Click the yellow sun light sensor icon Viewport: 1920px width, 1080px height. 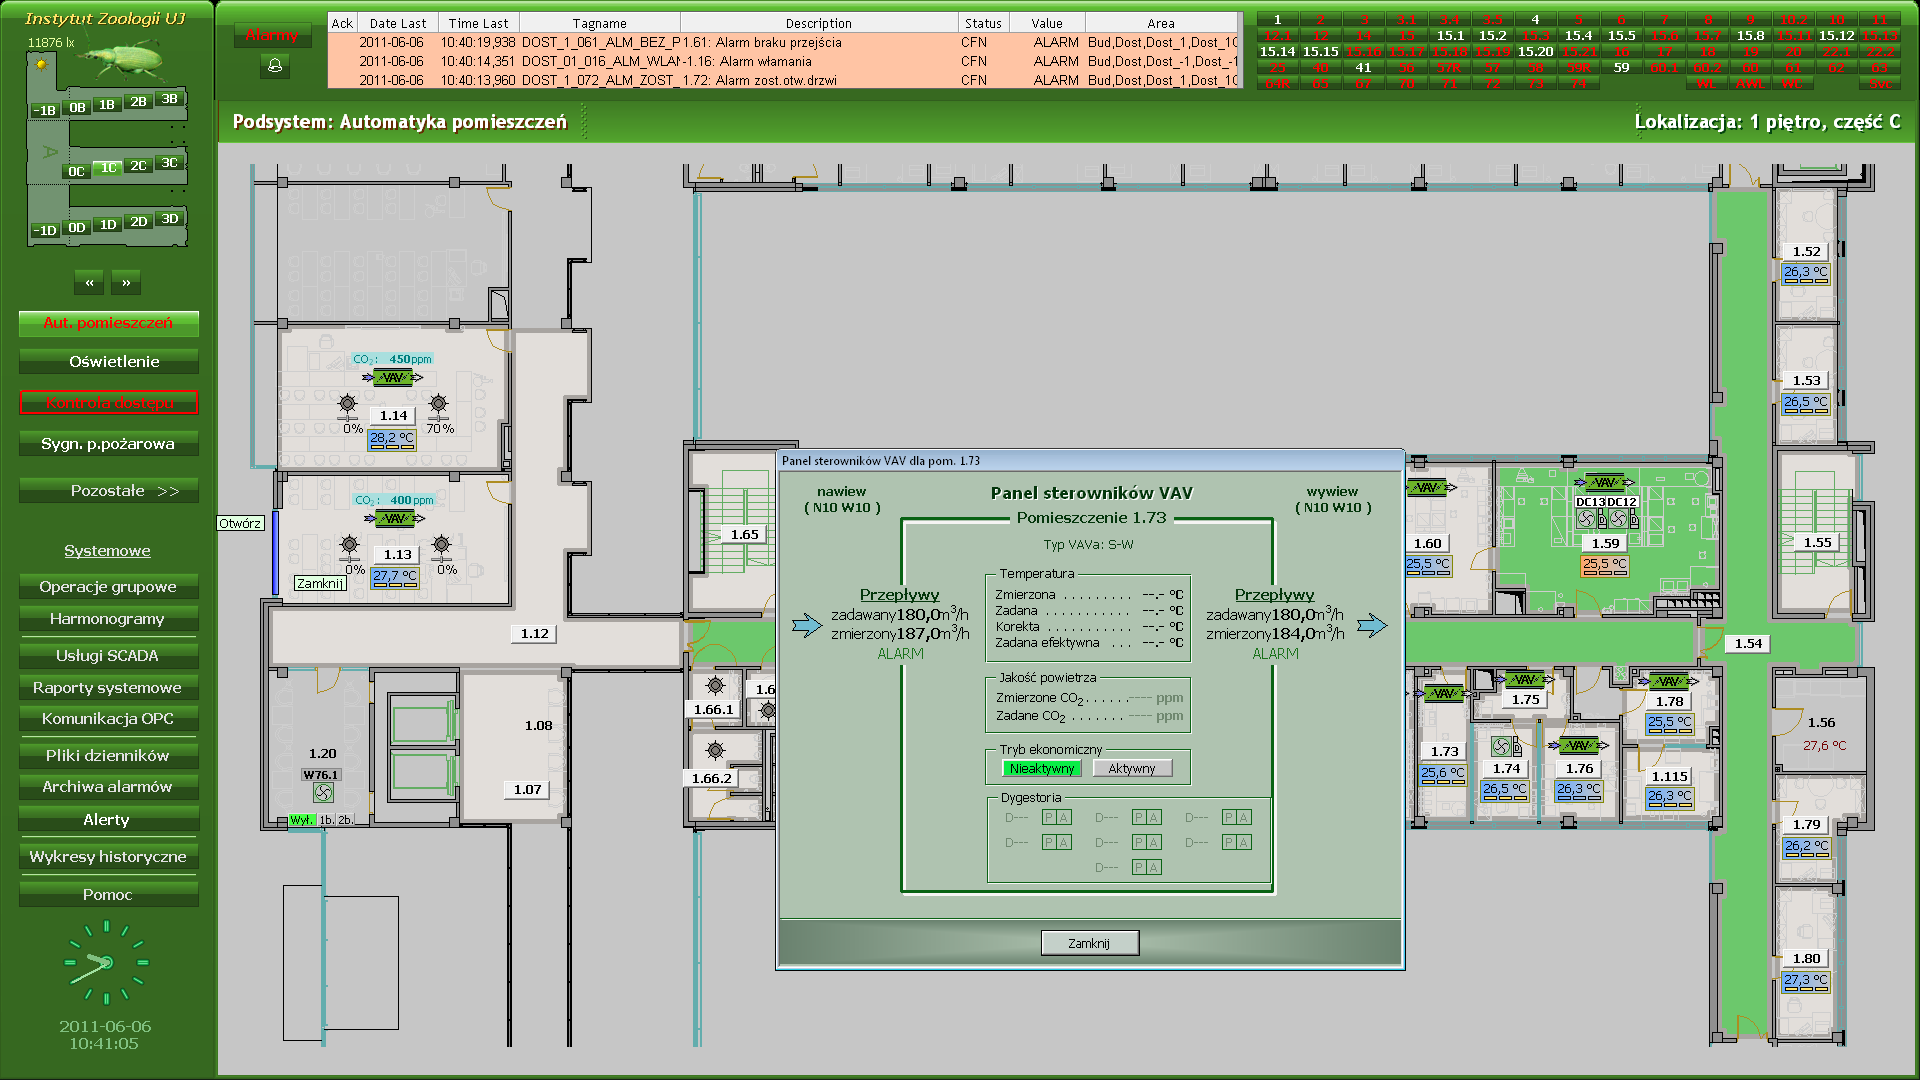[x=41, y=64]
